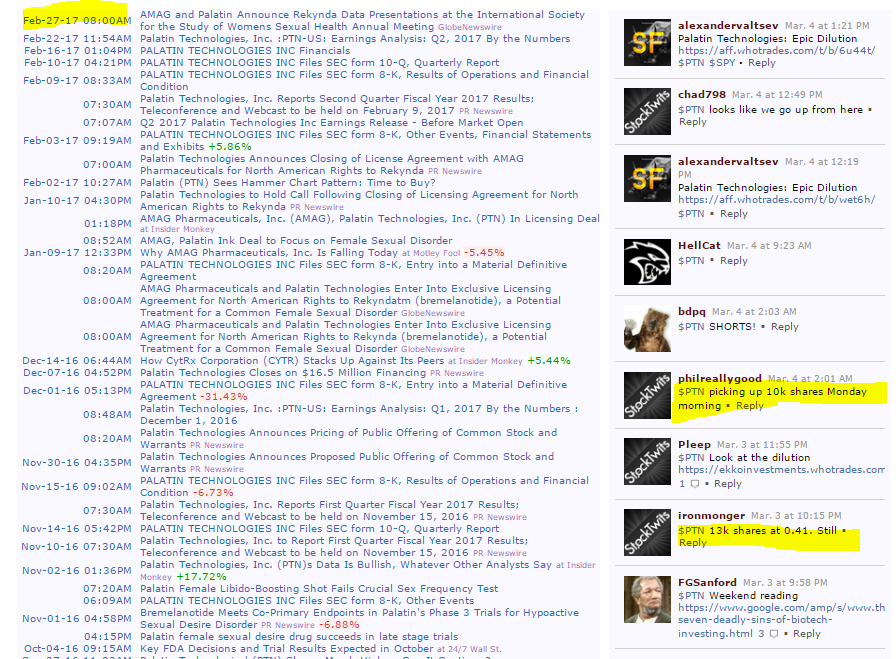Image resolution: width=896 pixels, height=659 pixels.
Task: Open the aff.whotrades.com wet6h link
Action: pos(776,200)
